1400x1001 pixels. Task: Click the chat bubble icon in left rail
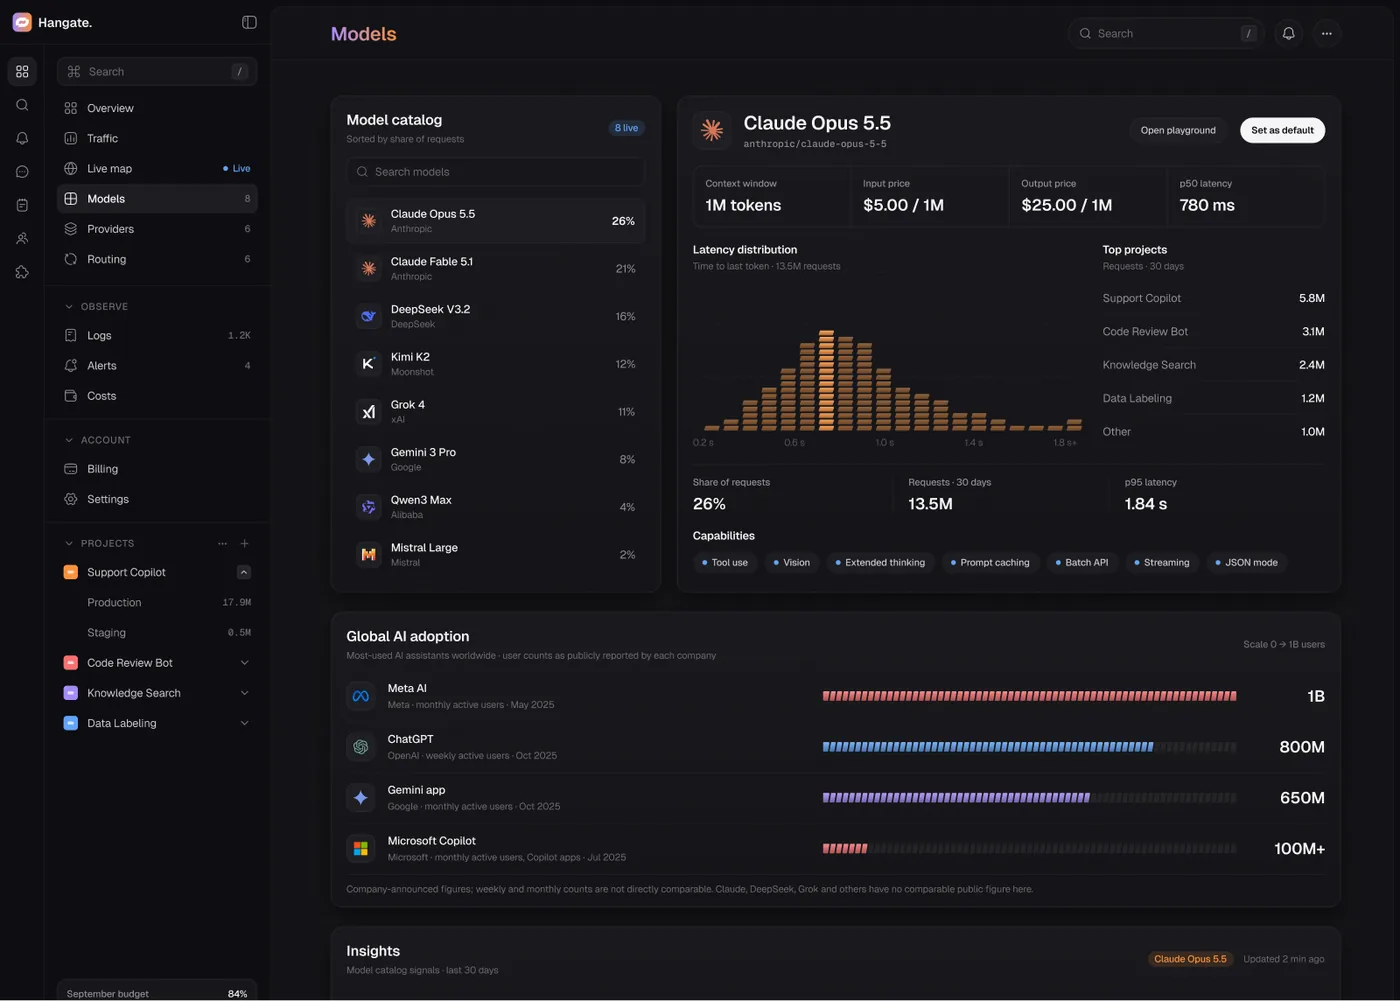(x=22, y=172)
